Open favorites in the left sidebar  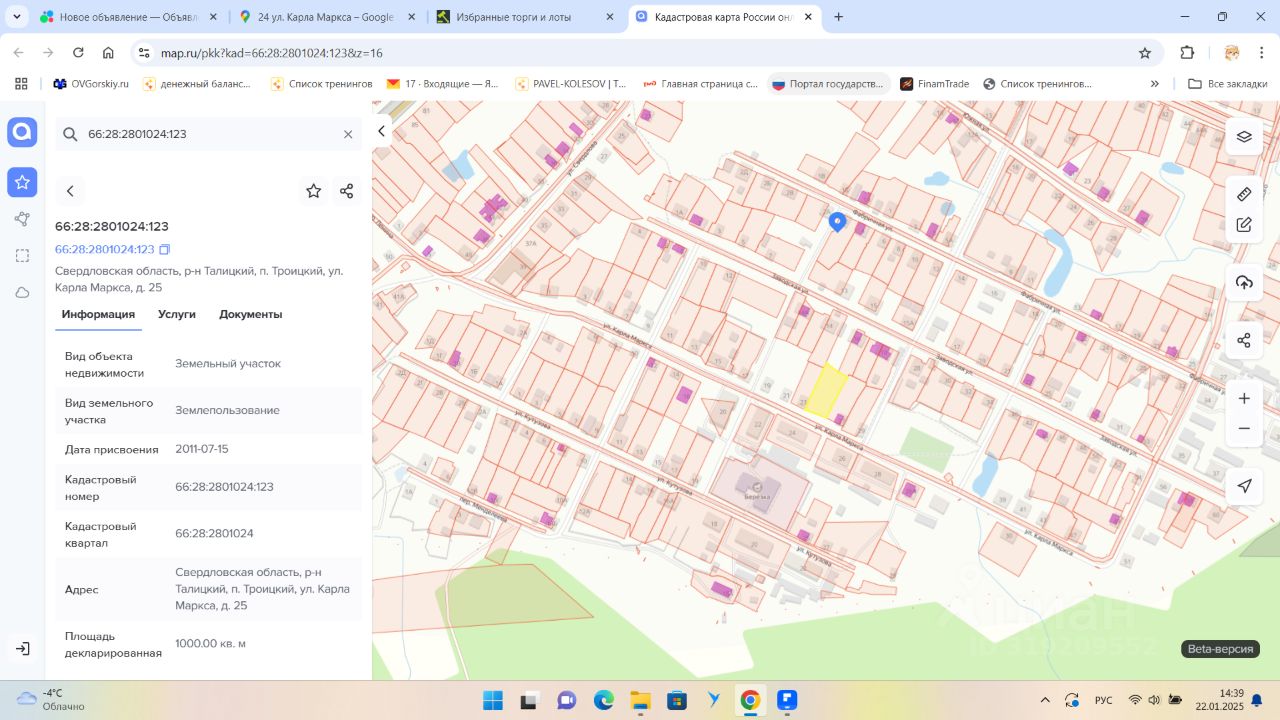coord(22,182)
